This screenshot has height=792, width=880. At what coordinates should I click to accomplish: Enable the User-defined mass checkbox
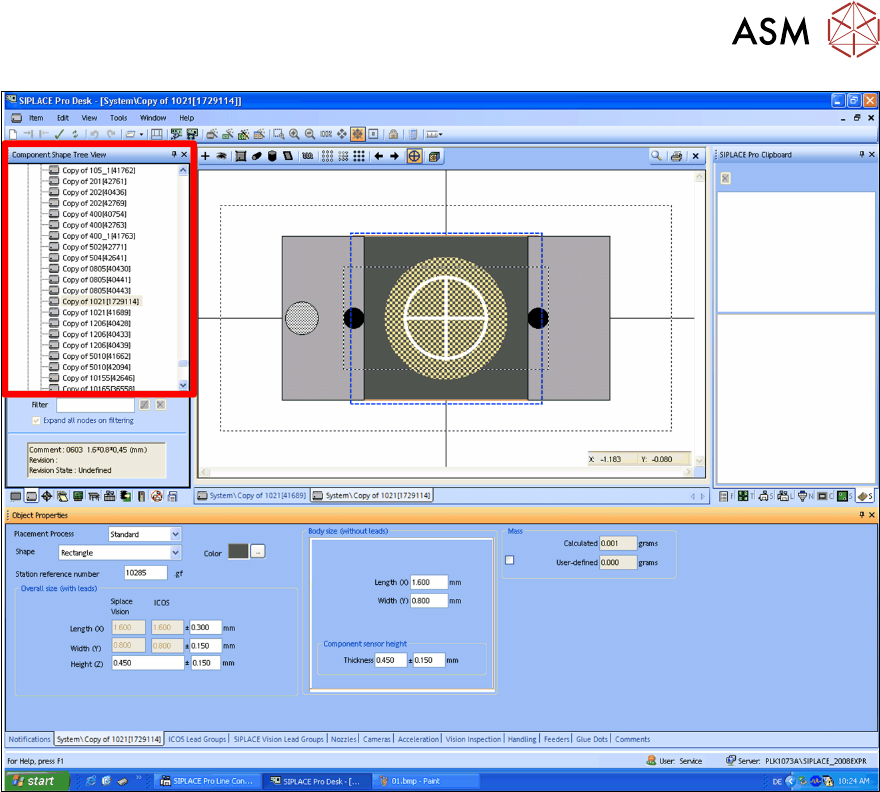[510, 561]
